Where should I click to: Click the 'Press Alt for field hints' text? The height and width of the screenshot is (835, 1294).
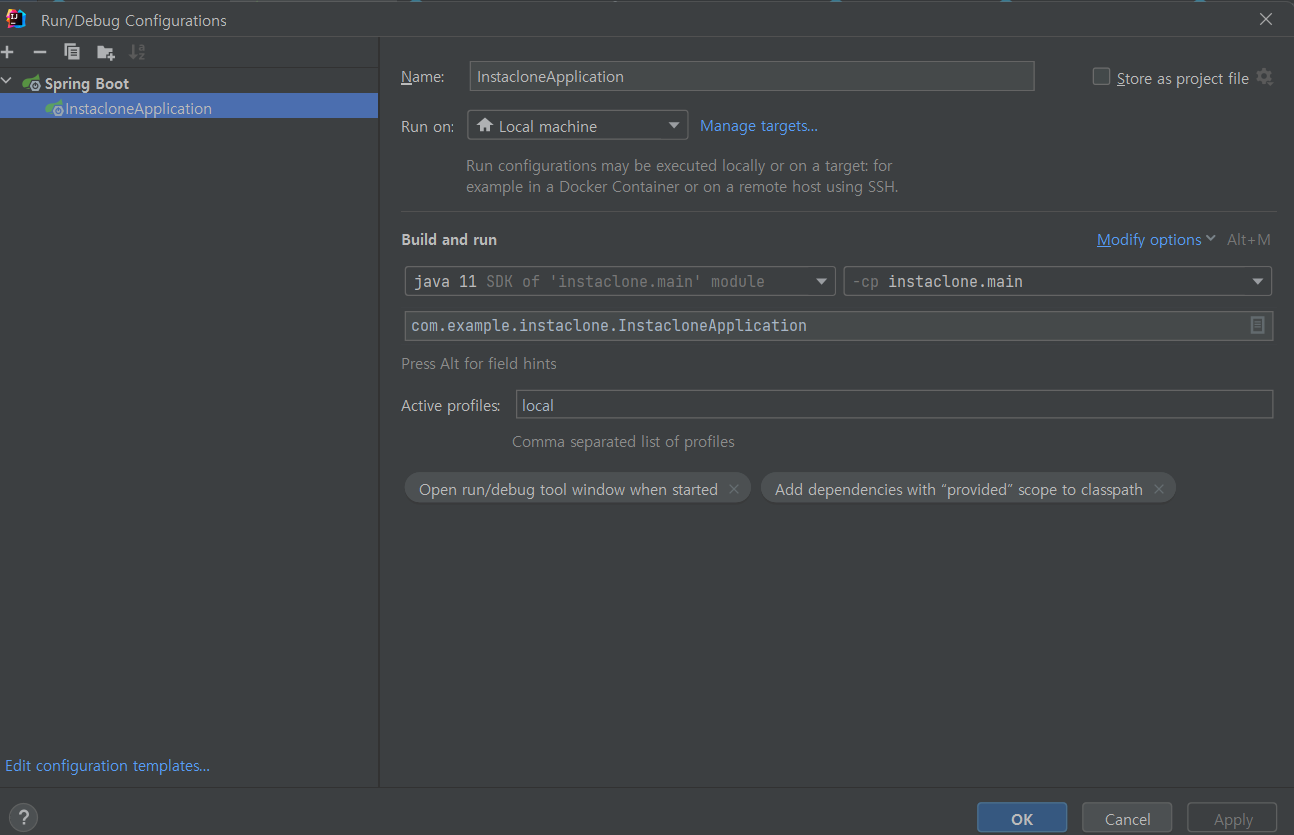479,363
